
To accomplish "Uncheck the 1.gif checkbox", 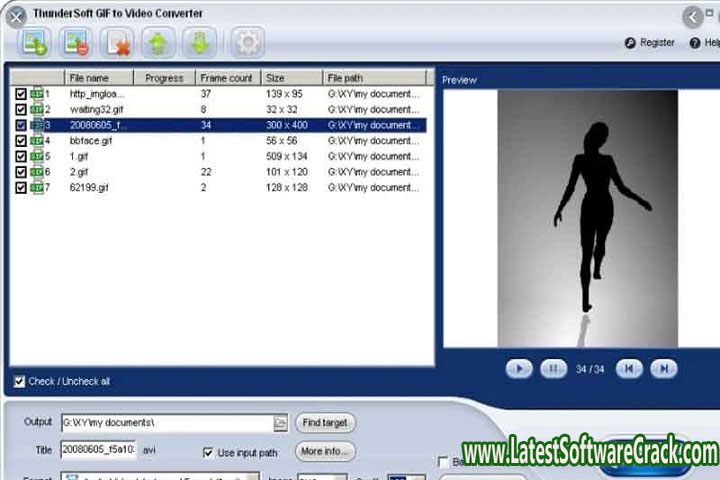I will coord(21,157).
